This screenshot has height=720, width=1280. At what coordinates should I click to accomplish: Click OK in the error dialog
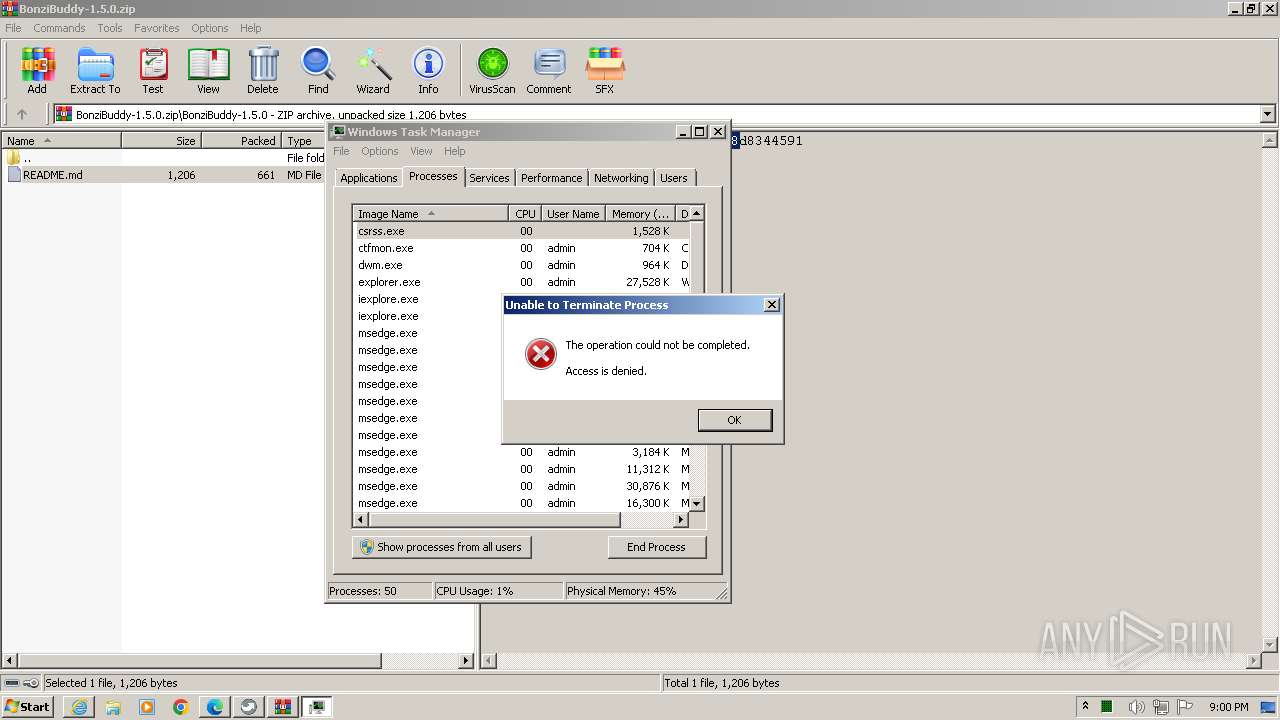point(734,420)
